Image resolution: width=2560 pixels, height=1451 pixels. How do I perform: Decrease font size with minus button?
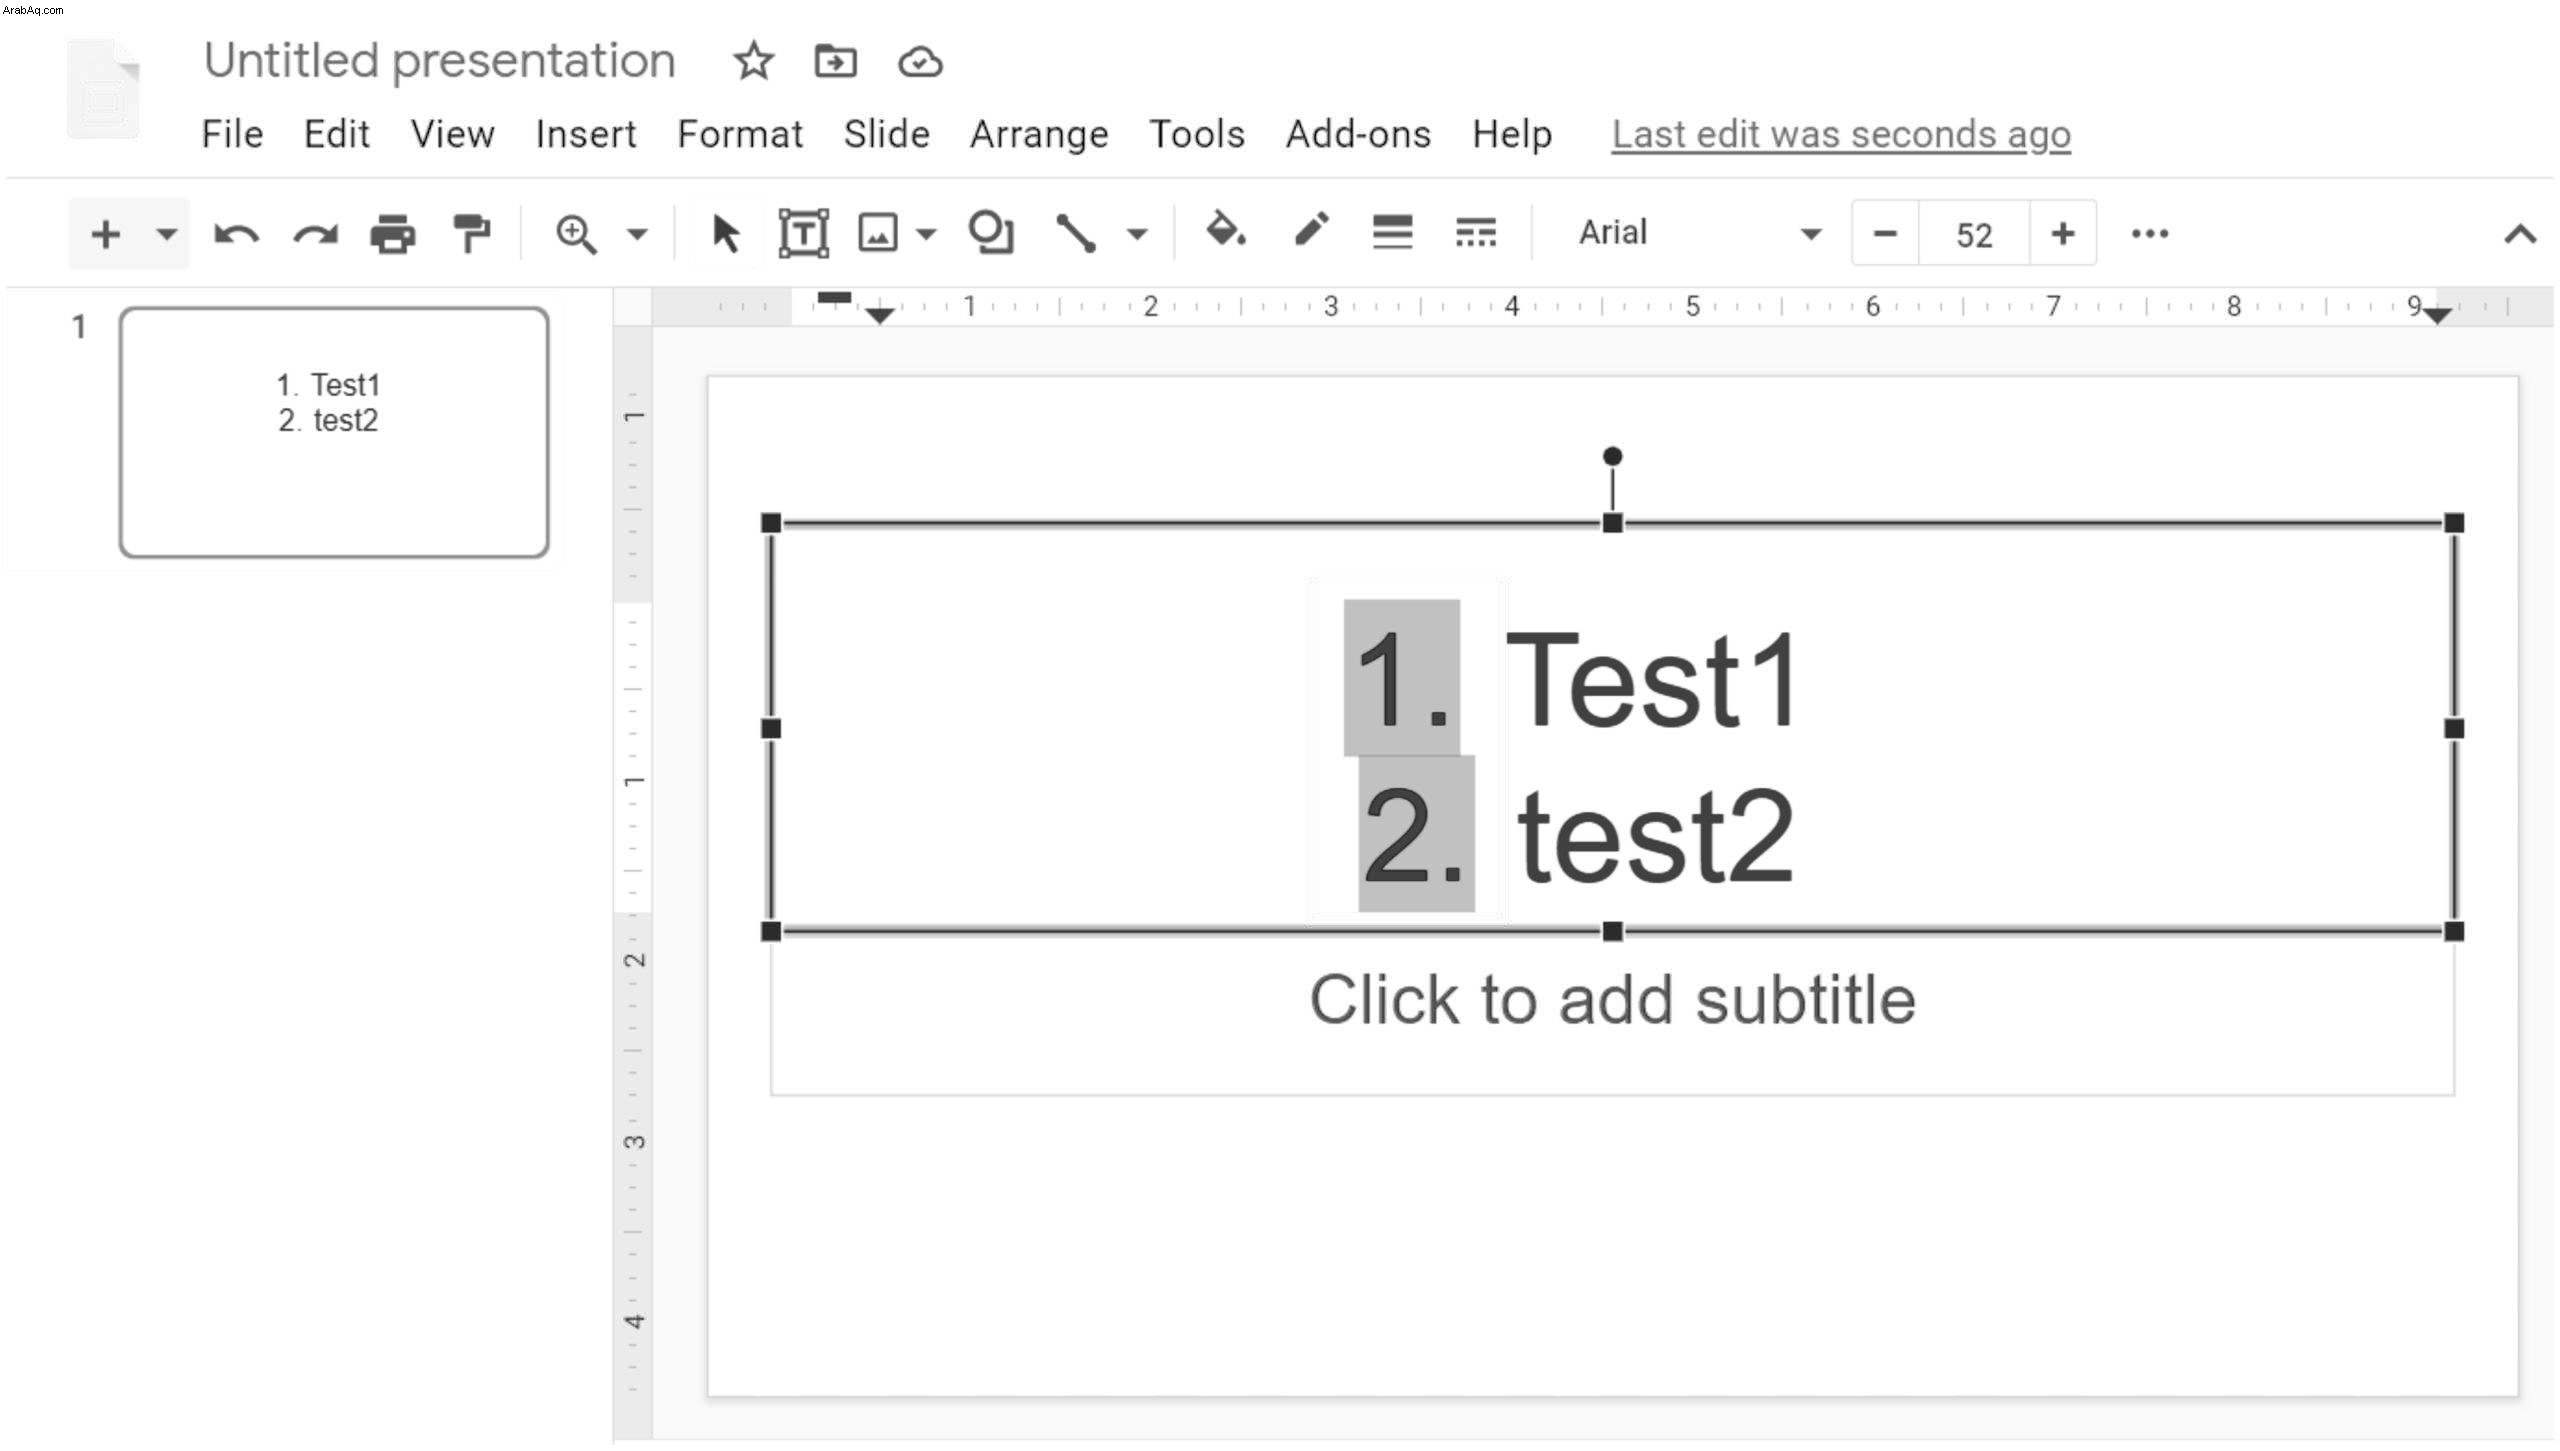(1885, 235)
